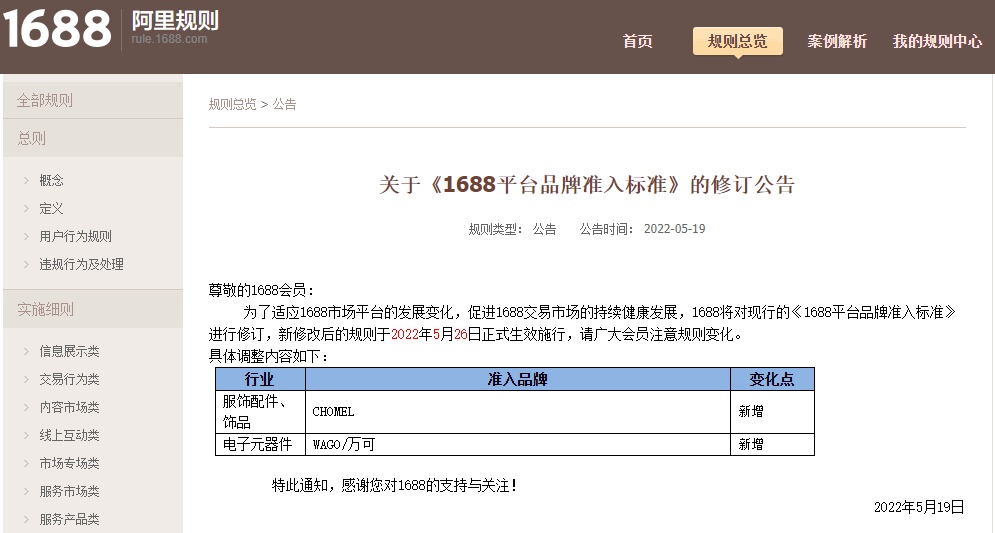The height and width of the screenshot is (533, 995).
Task: Click the arrow beside 线上互动类
Action: pyautogui.click(x=27, y=435)
